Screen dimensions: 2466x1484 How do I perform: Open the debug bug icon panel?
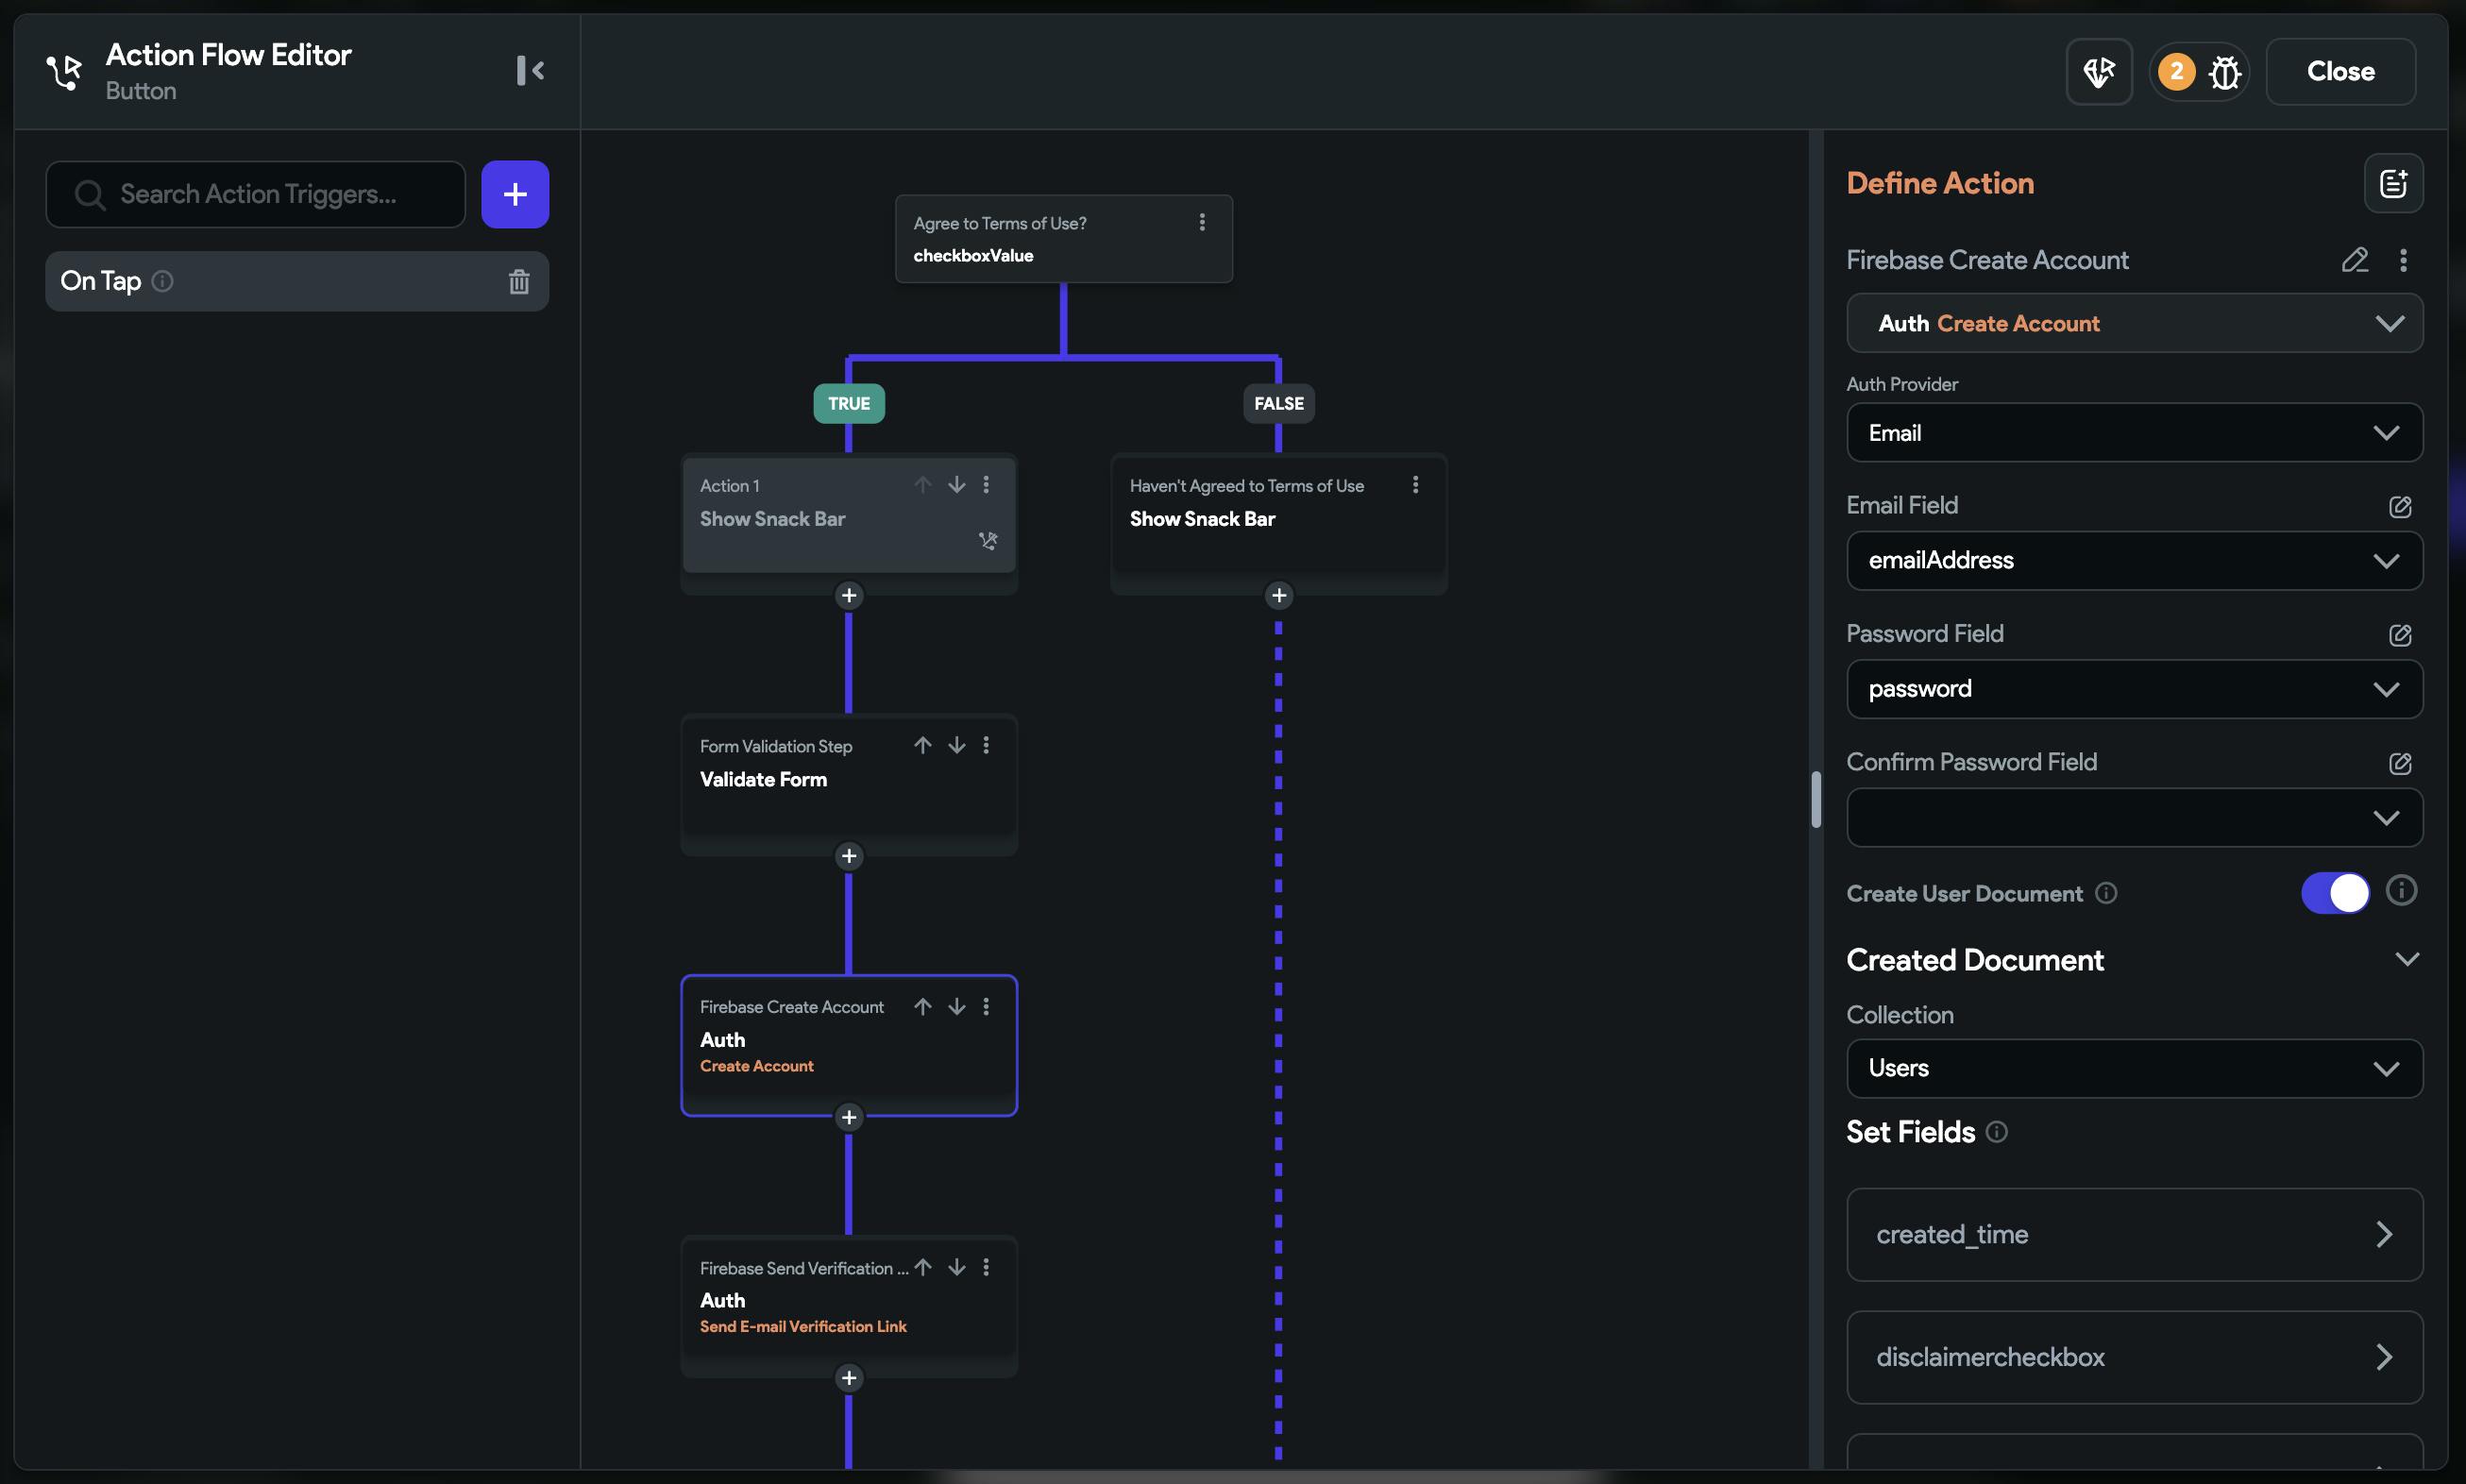[x=2224, y=72]
